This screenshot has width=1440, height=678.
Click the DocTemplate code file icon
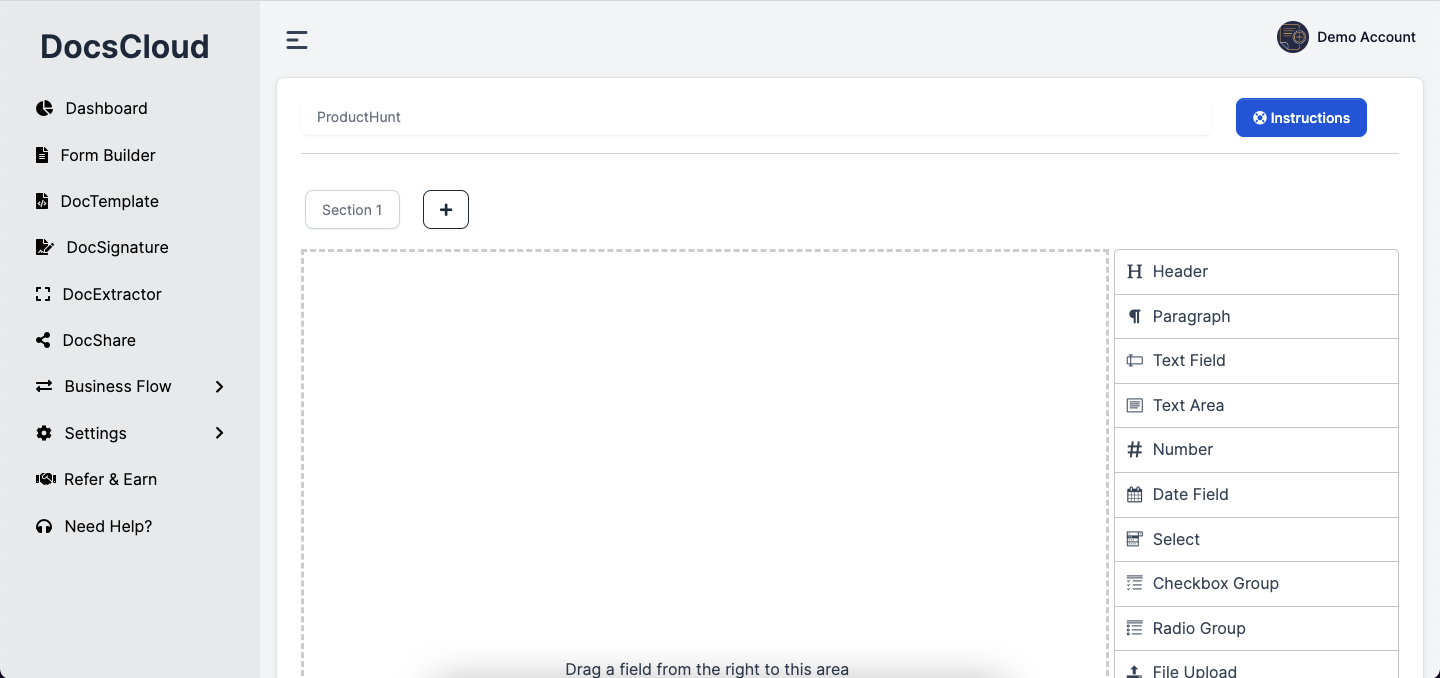point(41,201)
